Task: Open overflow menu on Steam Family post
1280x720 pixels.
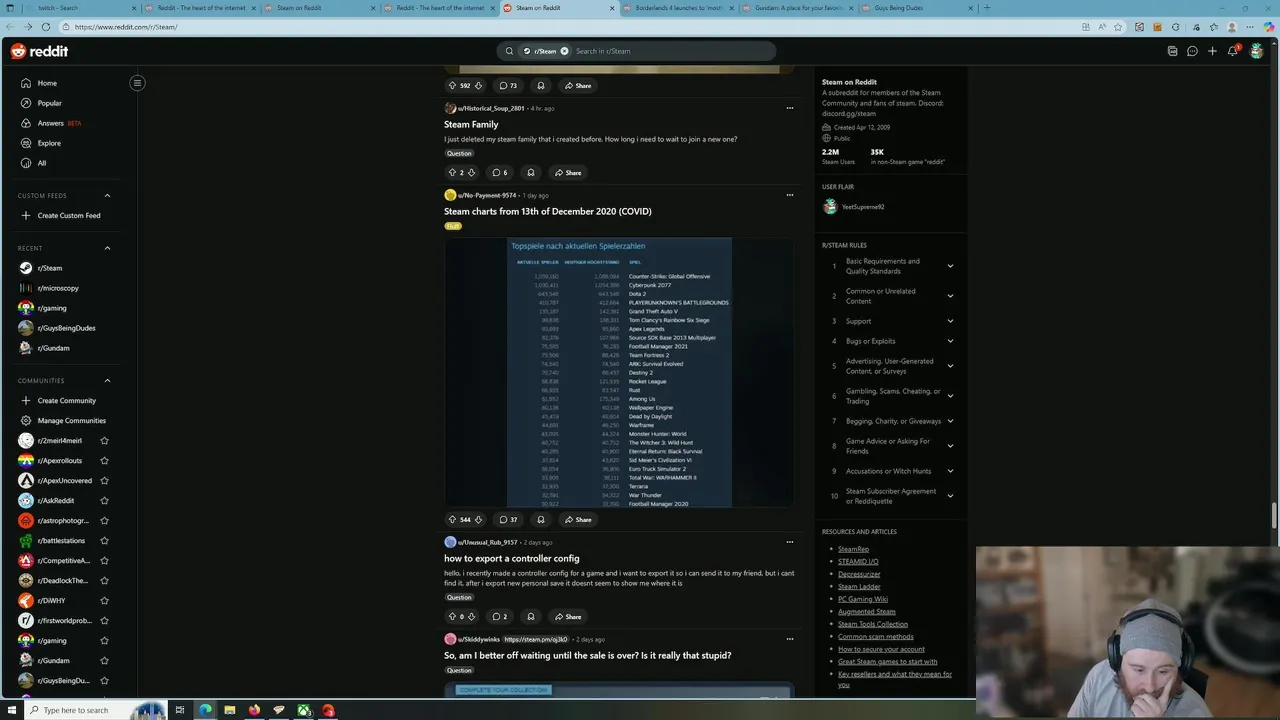Action: click(789, 108)
